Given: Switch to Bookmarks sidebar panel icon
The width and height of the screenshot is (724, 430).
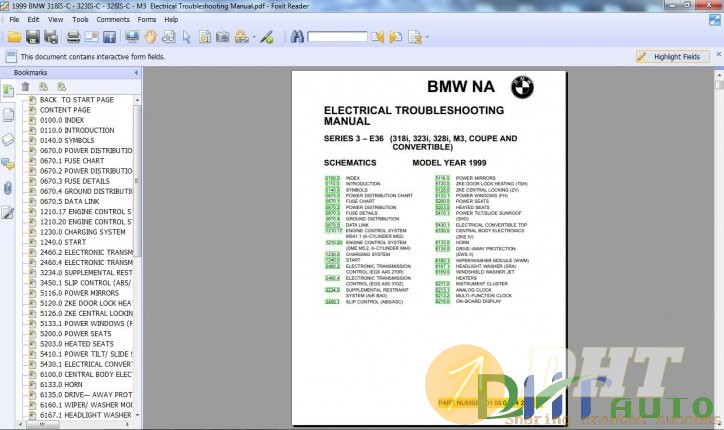Looking at the screenshot, I should click(x=8, y=91).
